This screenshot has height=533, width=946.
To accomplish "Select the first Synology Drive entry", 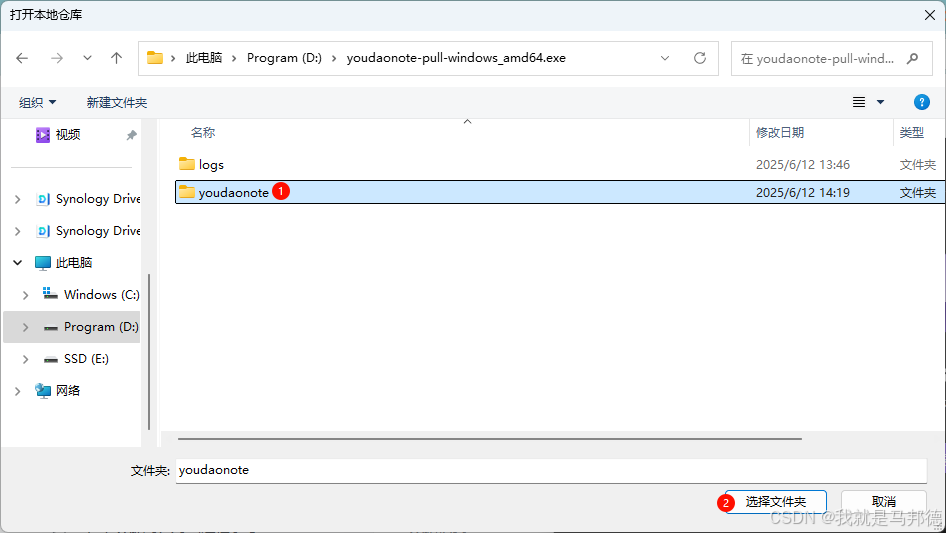I will (x=88, y=199).
